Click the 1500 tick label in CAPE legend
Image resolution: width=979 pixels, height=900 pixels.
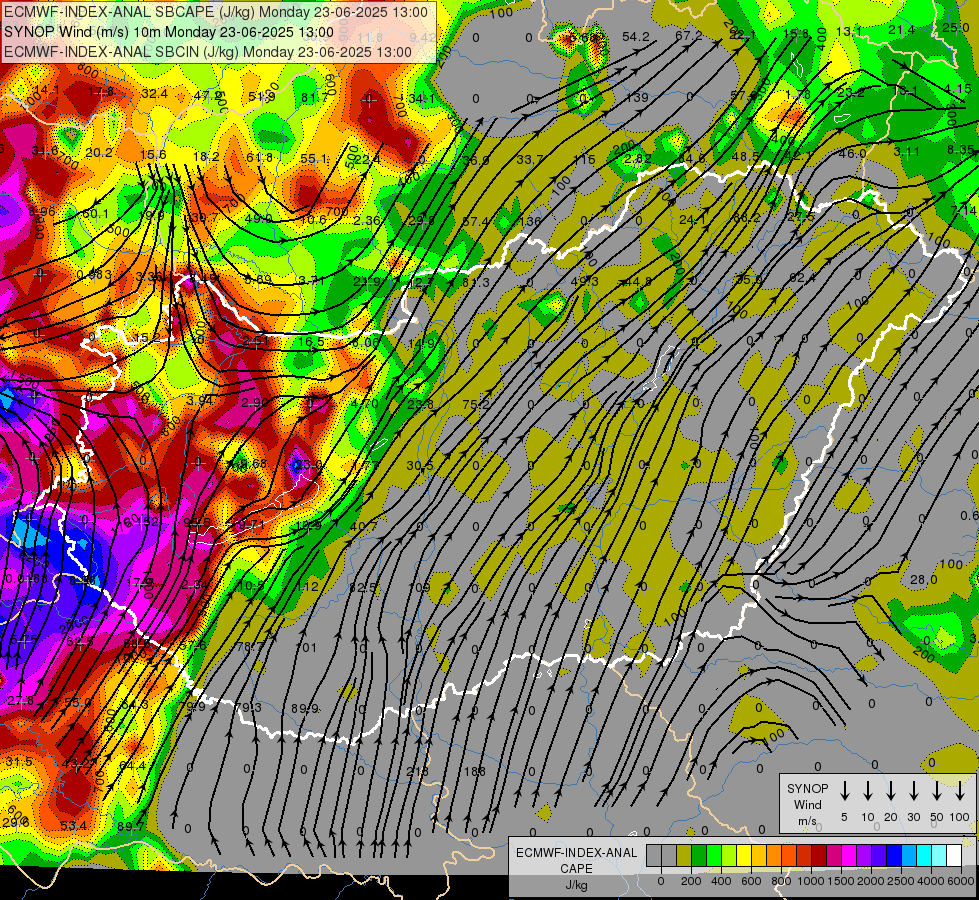(841, 881)
